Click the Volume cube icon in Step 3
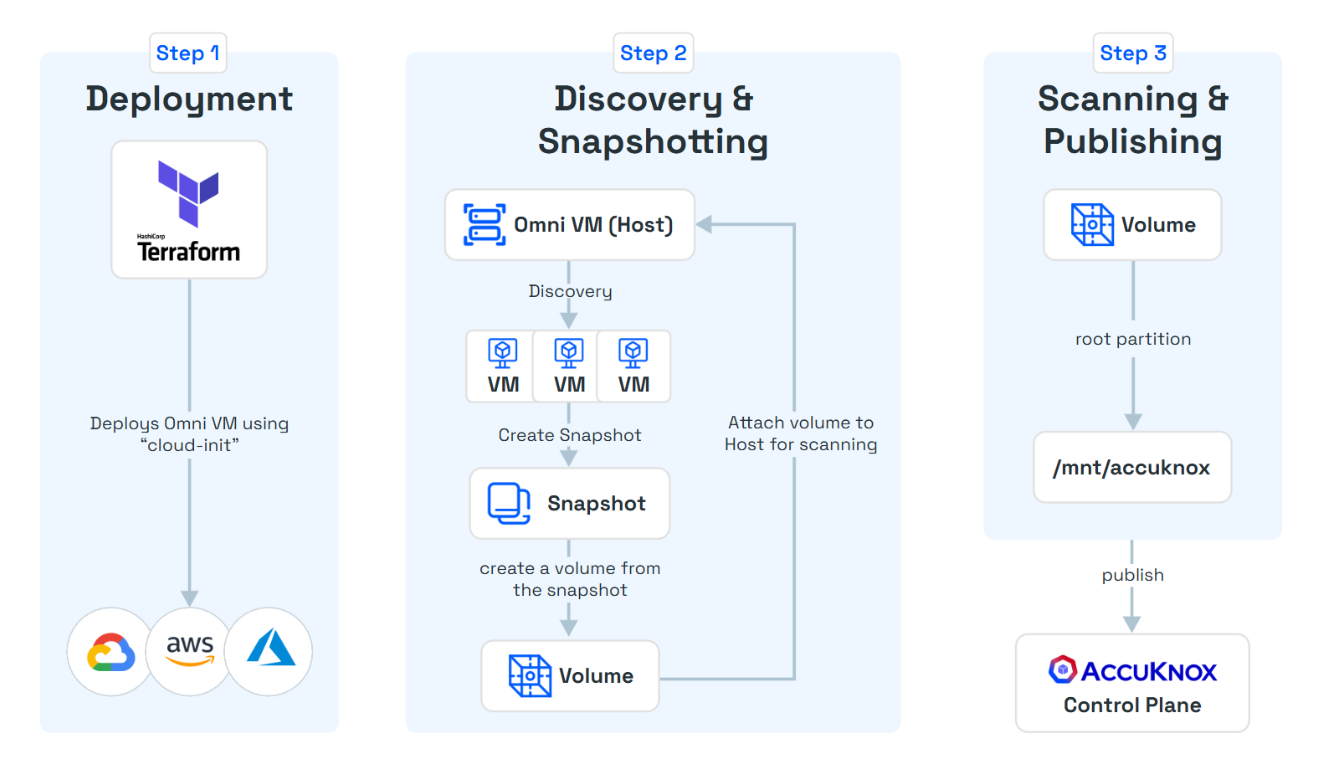The image size is (1327, 774). (1091, 225)
